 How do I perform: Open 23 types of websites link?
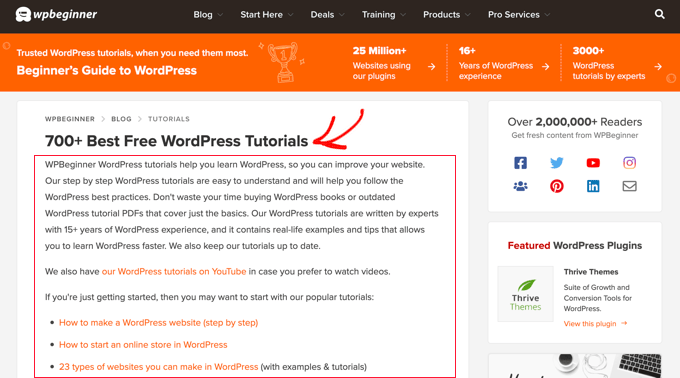[158, 367]
